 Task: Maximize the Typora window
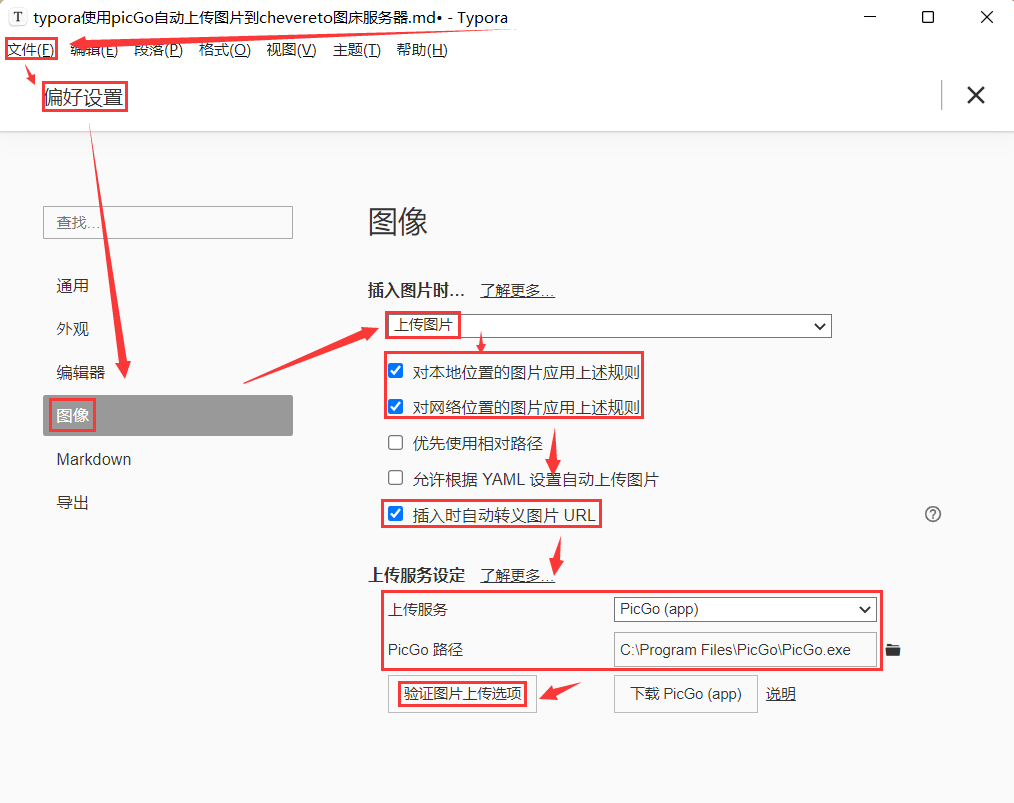928,17
